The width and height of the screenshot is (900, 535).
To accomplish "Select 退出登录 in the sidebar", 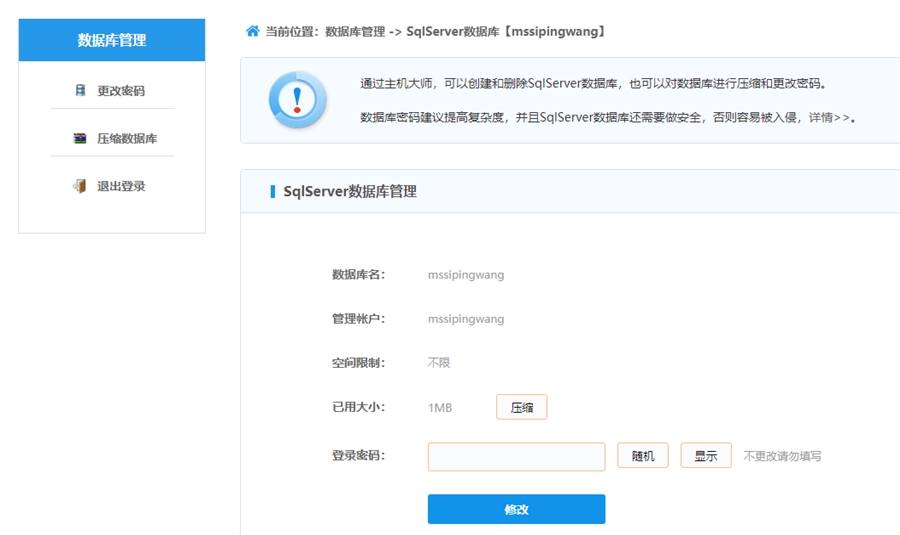I will pyautogui.click(x=121, y=186).
